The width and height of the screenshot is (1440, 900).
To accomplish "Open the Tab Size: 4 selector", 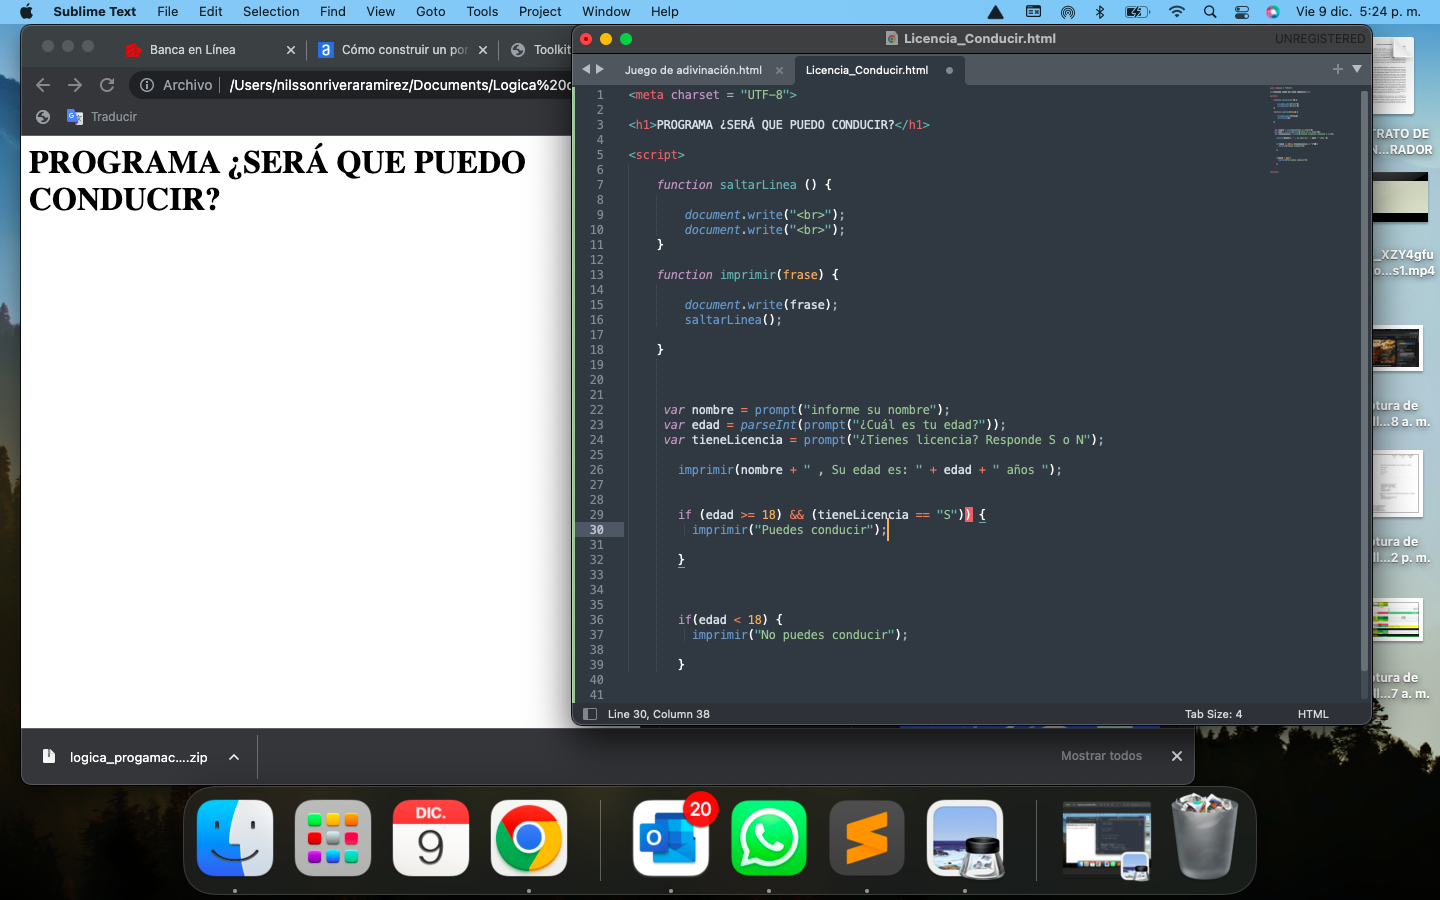I will (1213, 714).
